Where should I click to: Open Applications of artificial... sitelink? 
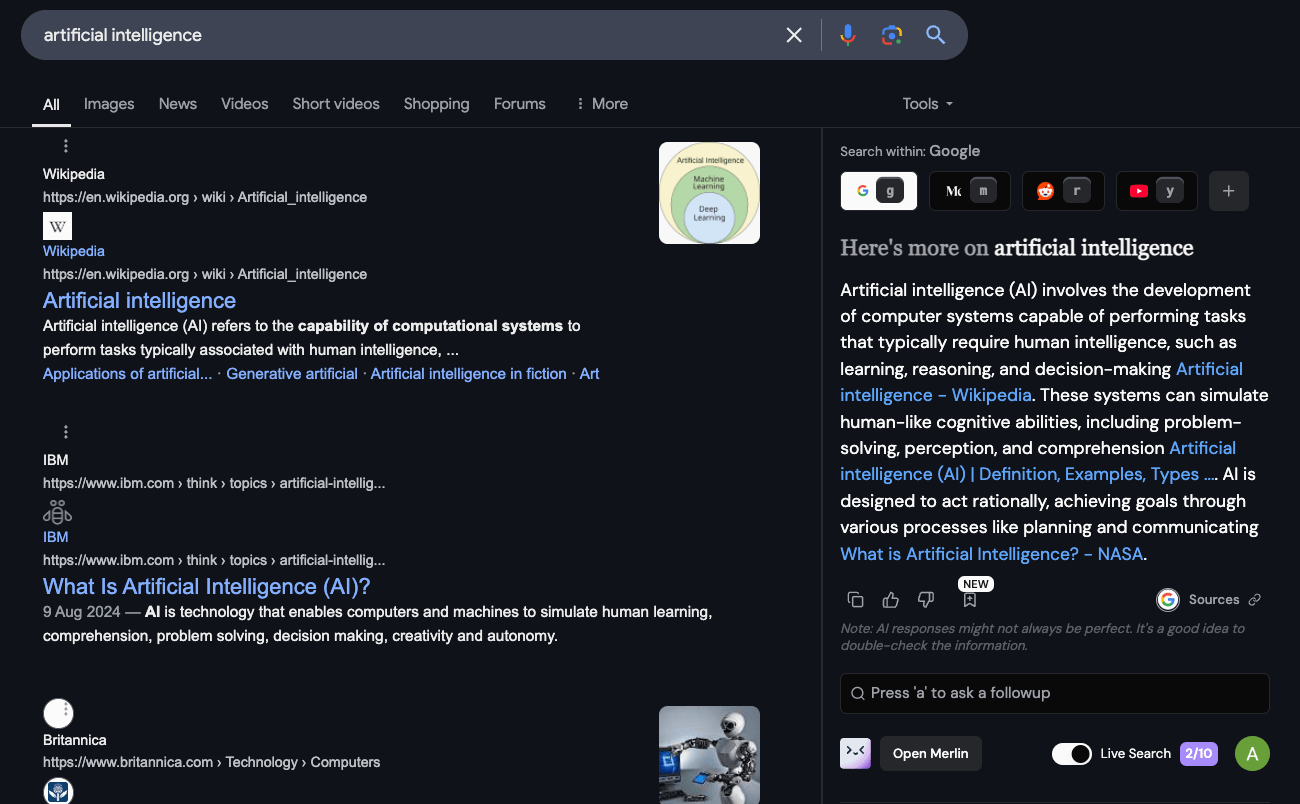[x=127, y=373]
